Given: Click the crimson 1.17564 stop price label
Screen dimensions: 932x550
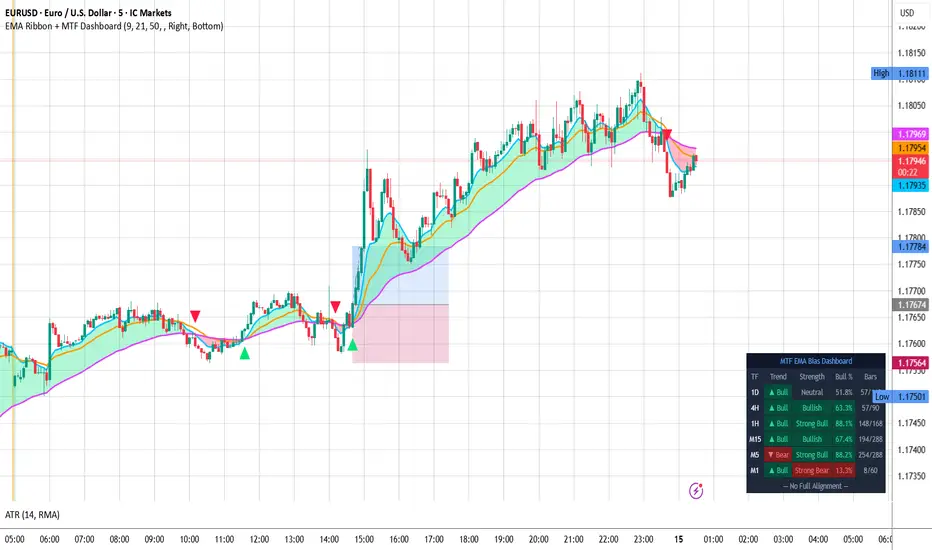Looking at the screenshot, I should click(x=911, y=363).
